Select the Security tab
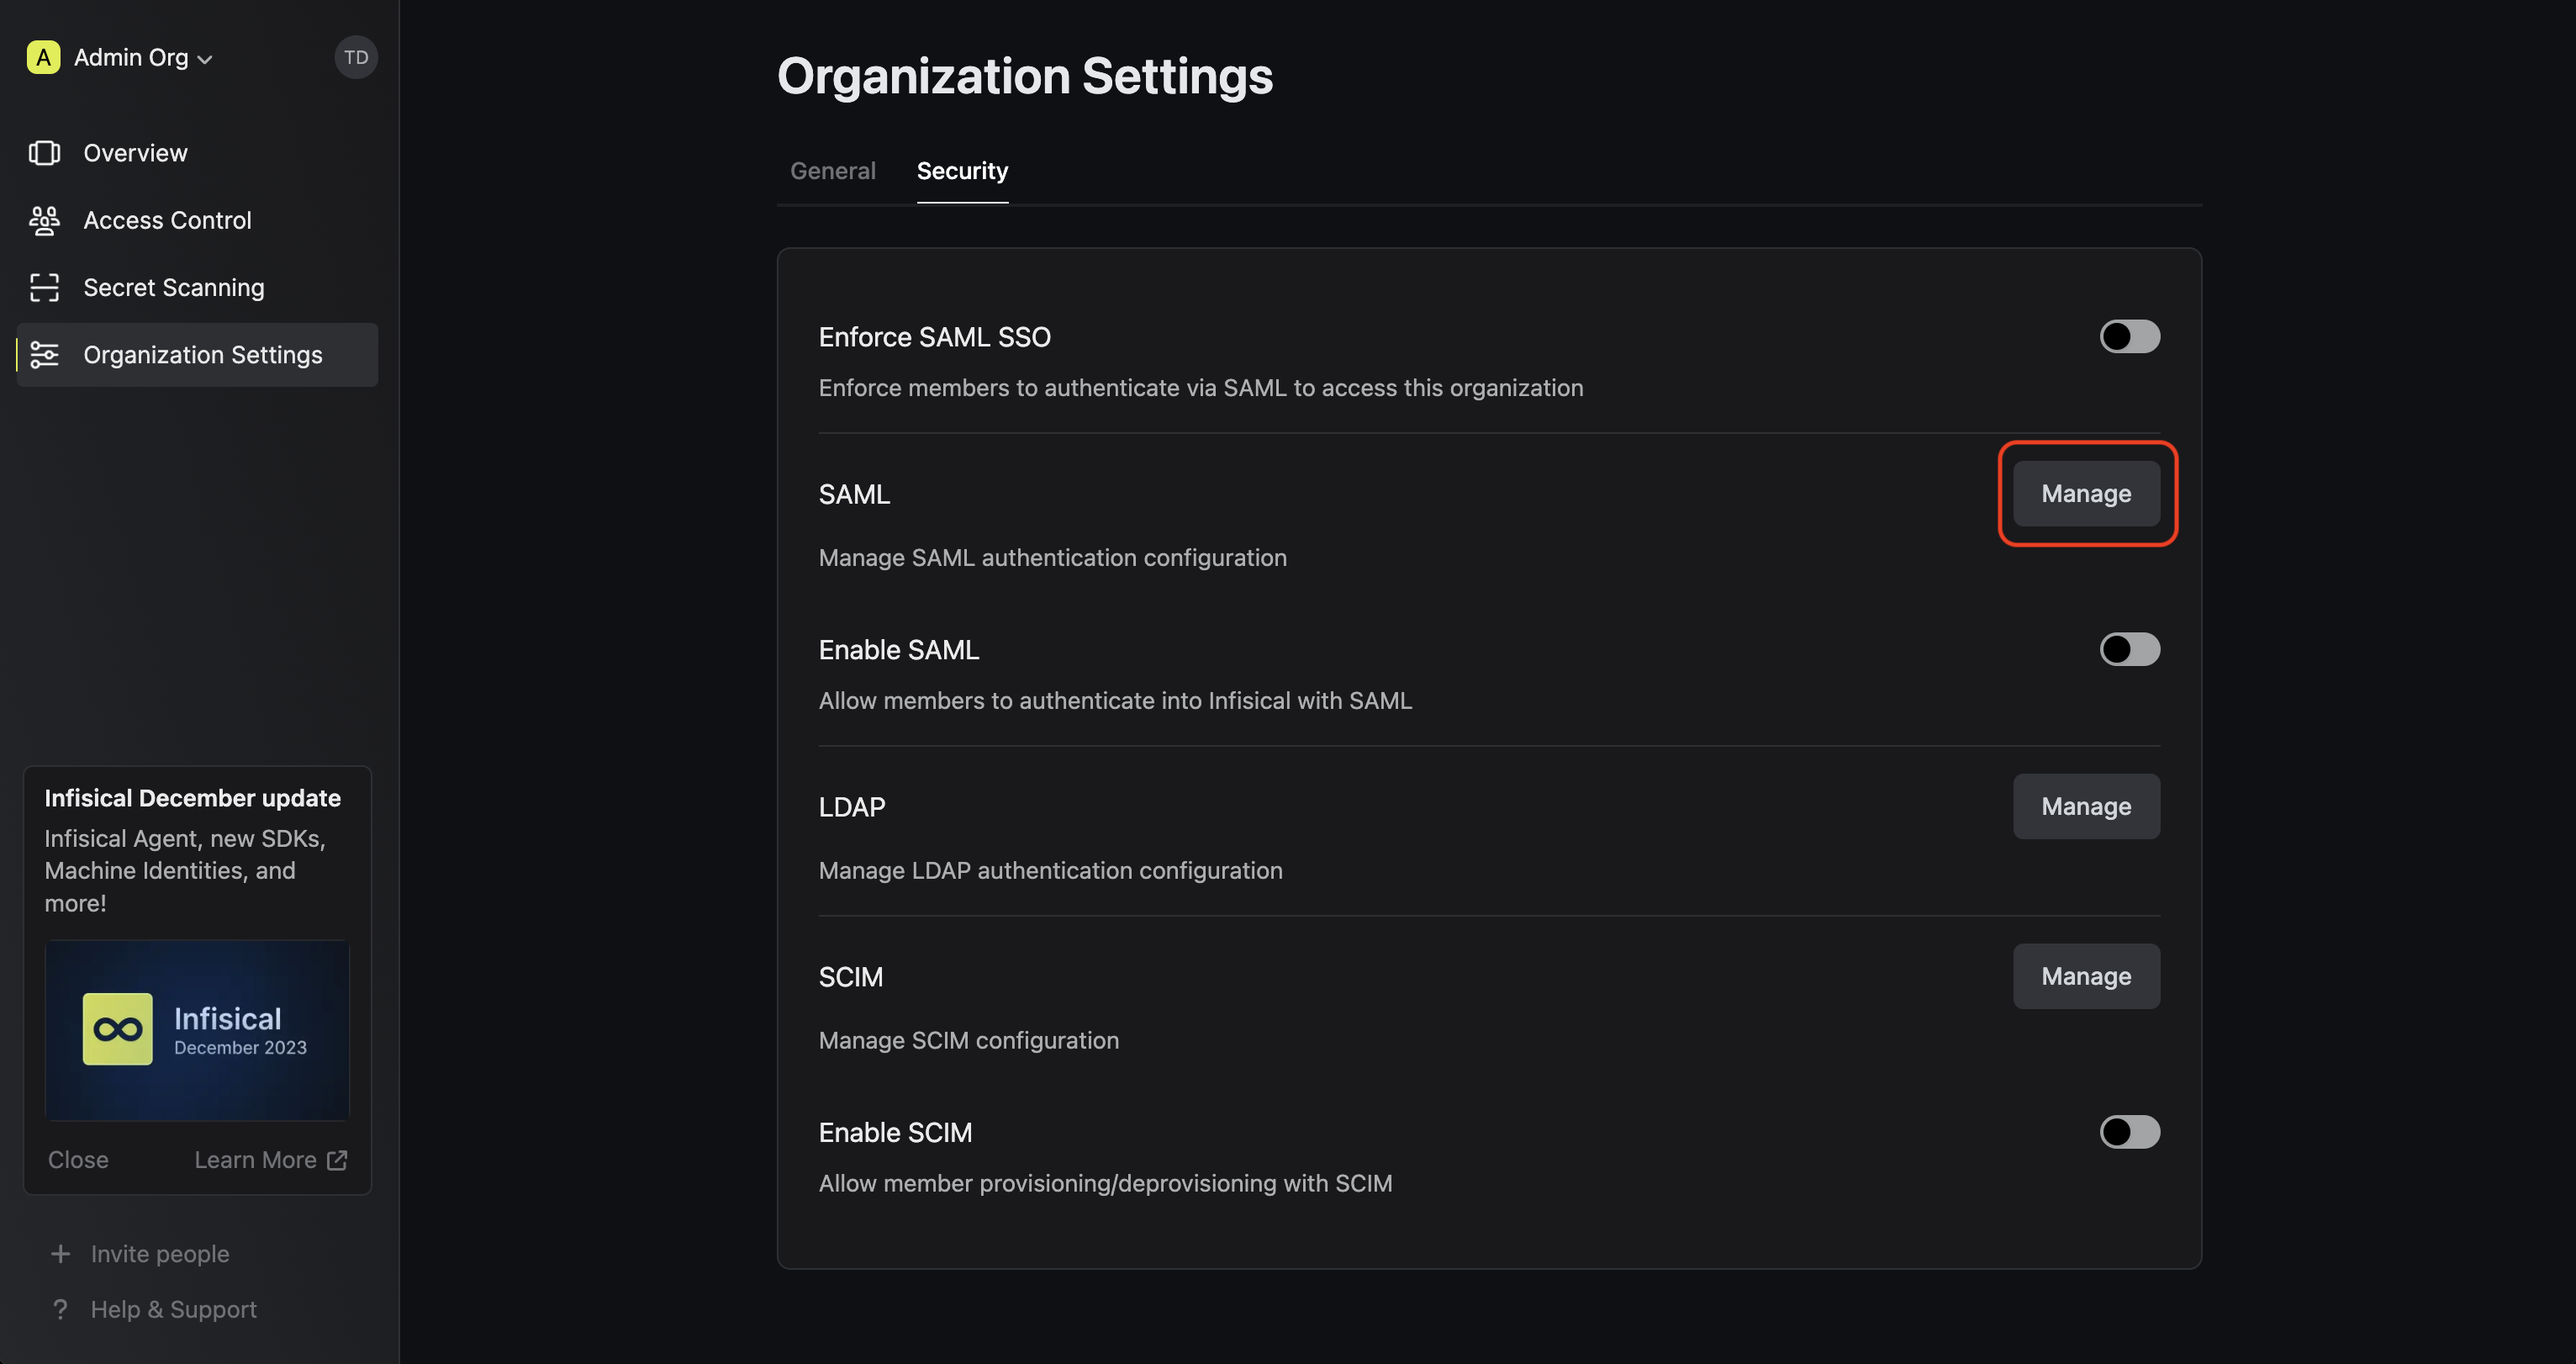 [x=962, y=171]
